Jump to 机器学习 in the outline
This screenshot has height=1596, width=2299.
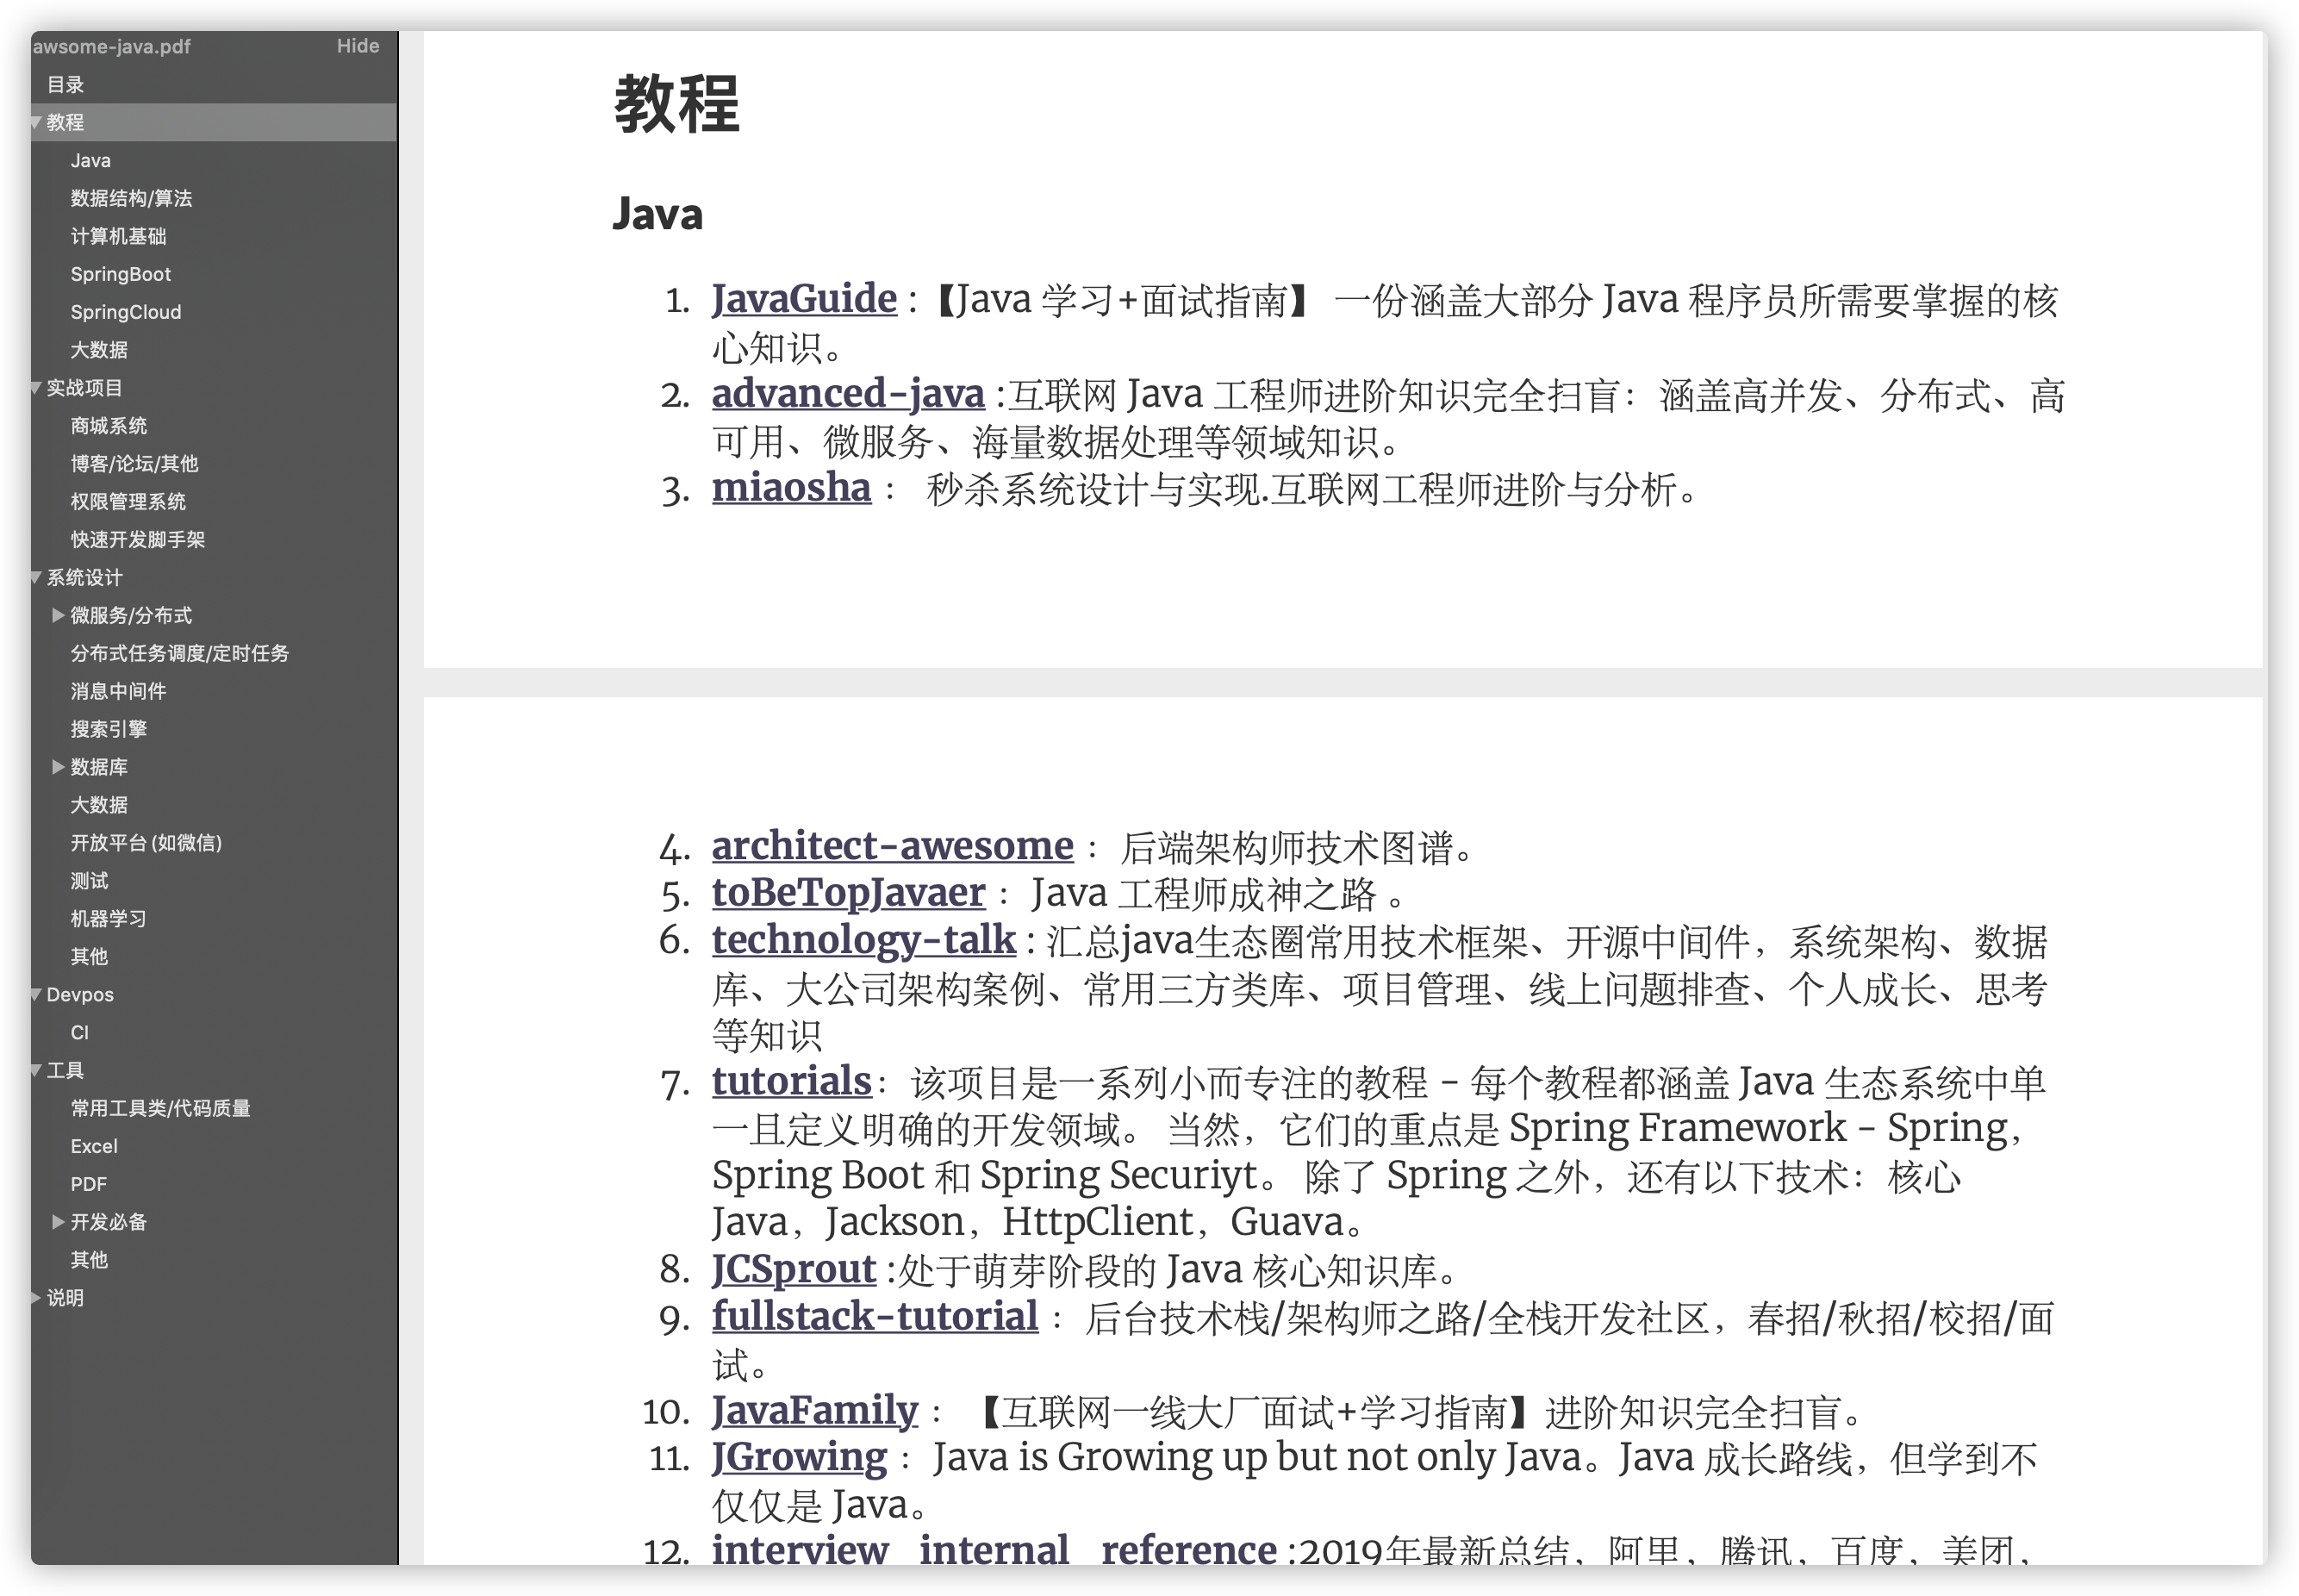point(108,919)
